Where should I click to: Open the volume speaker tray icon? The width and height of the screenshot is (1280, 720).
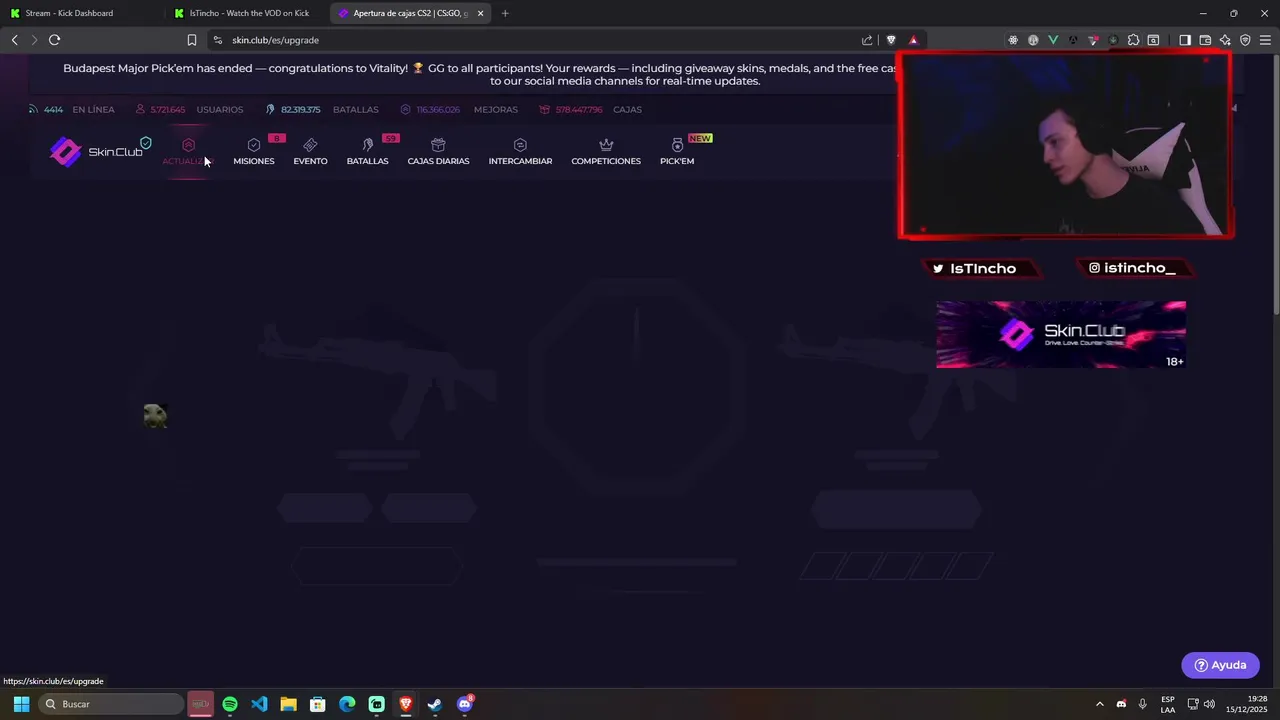(x=1209, y=704)
